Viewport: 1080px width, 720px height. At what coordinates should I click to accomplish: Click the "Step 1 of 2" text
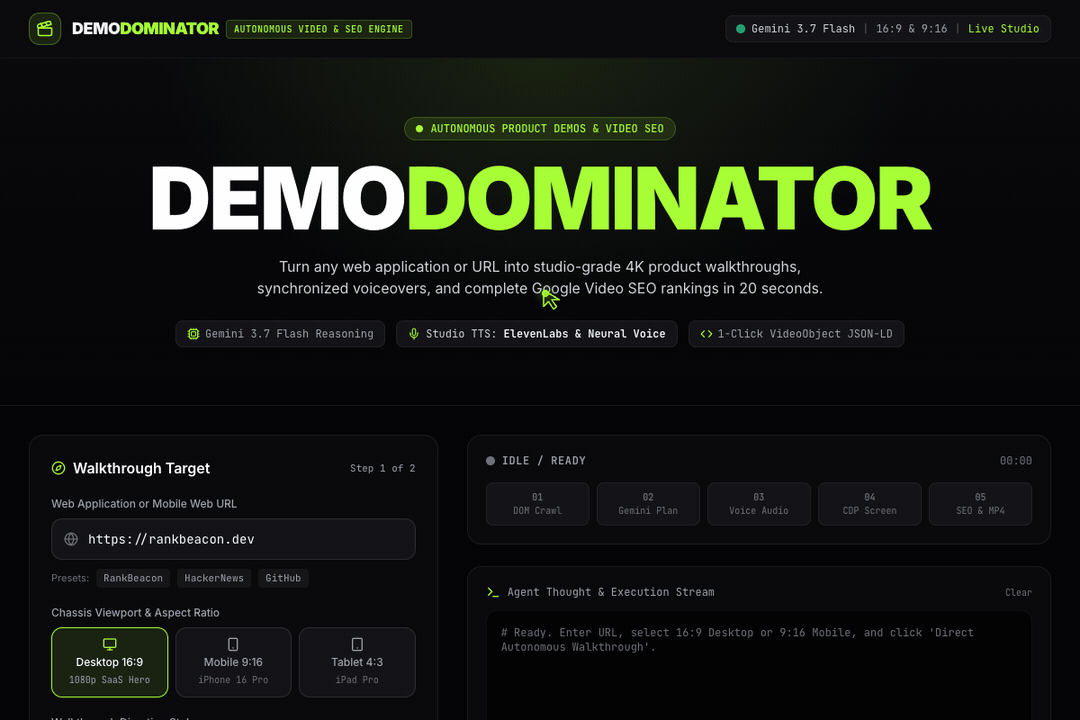[x=382, y=469]
